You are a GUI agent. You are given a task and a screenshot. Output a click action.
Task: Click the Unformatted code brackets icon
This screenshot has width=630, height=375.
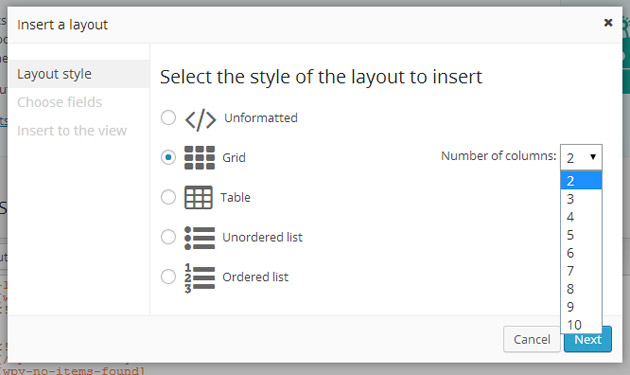click(x=200, y=119)
